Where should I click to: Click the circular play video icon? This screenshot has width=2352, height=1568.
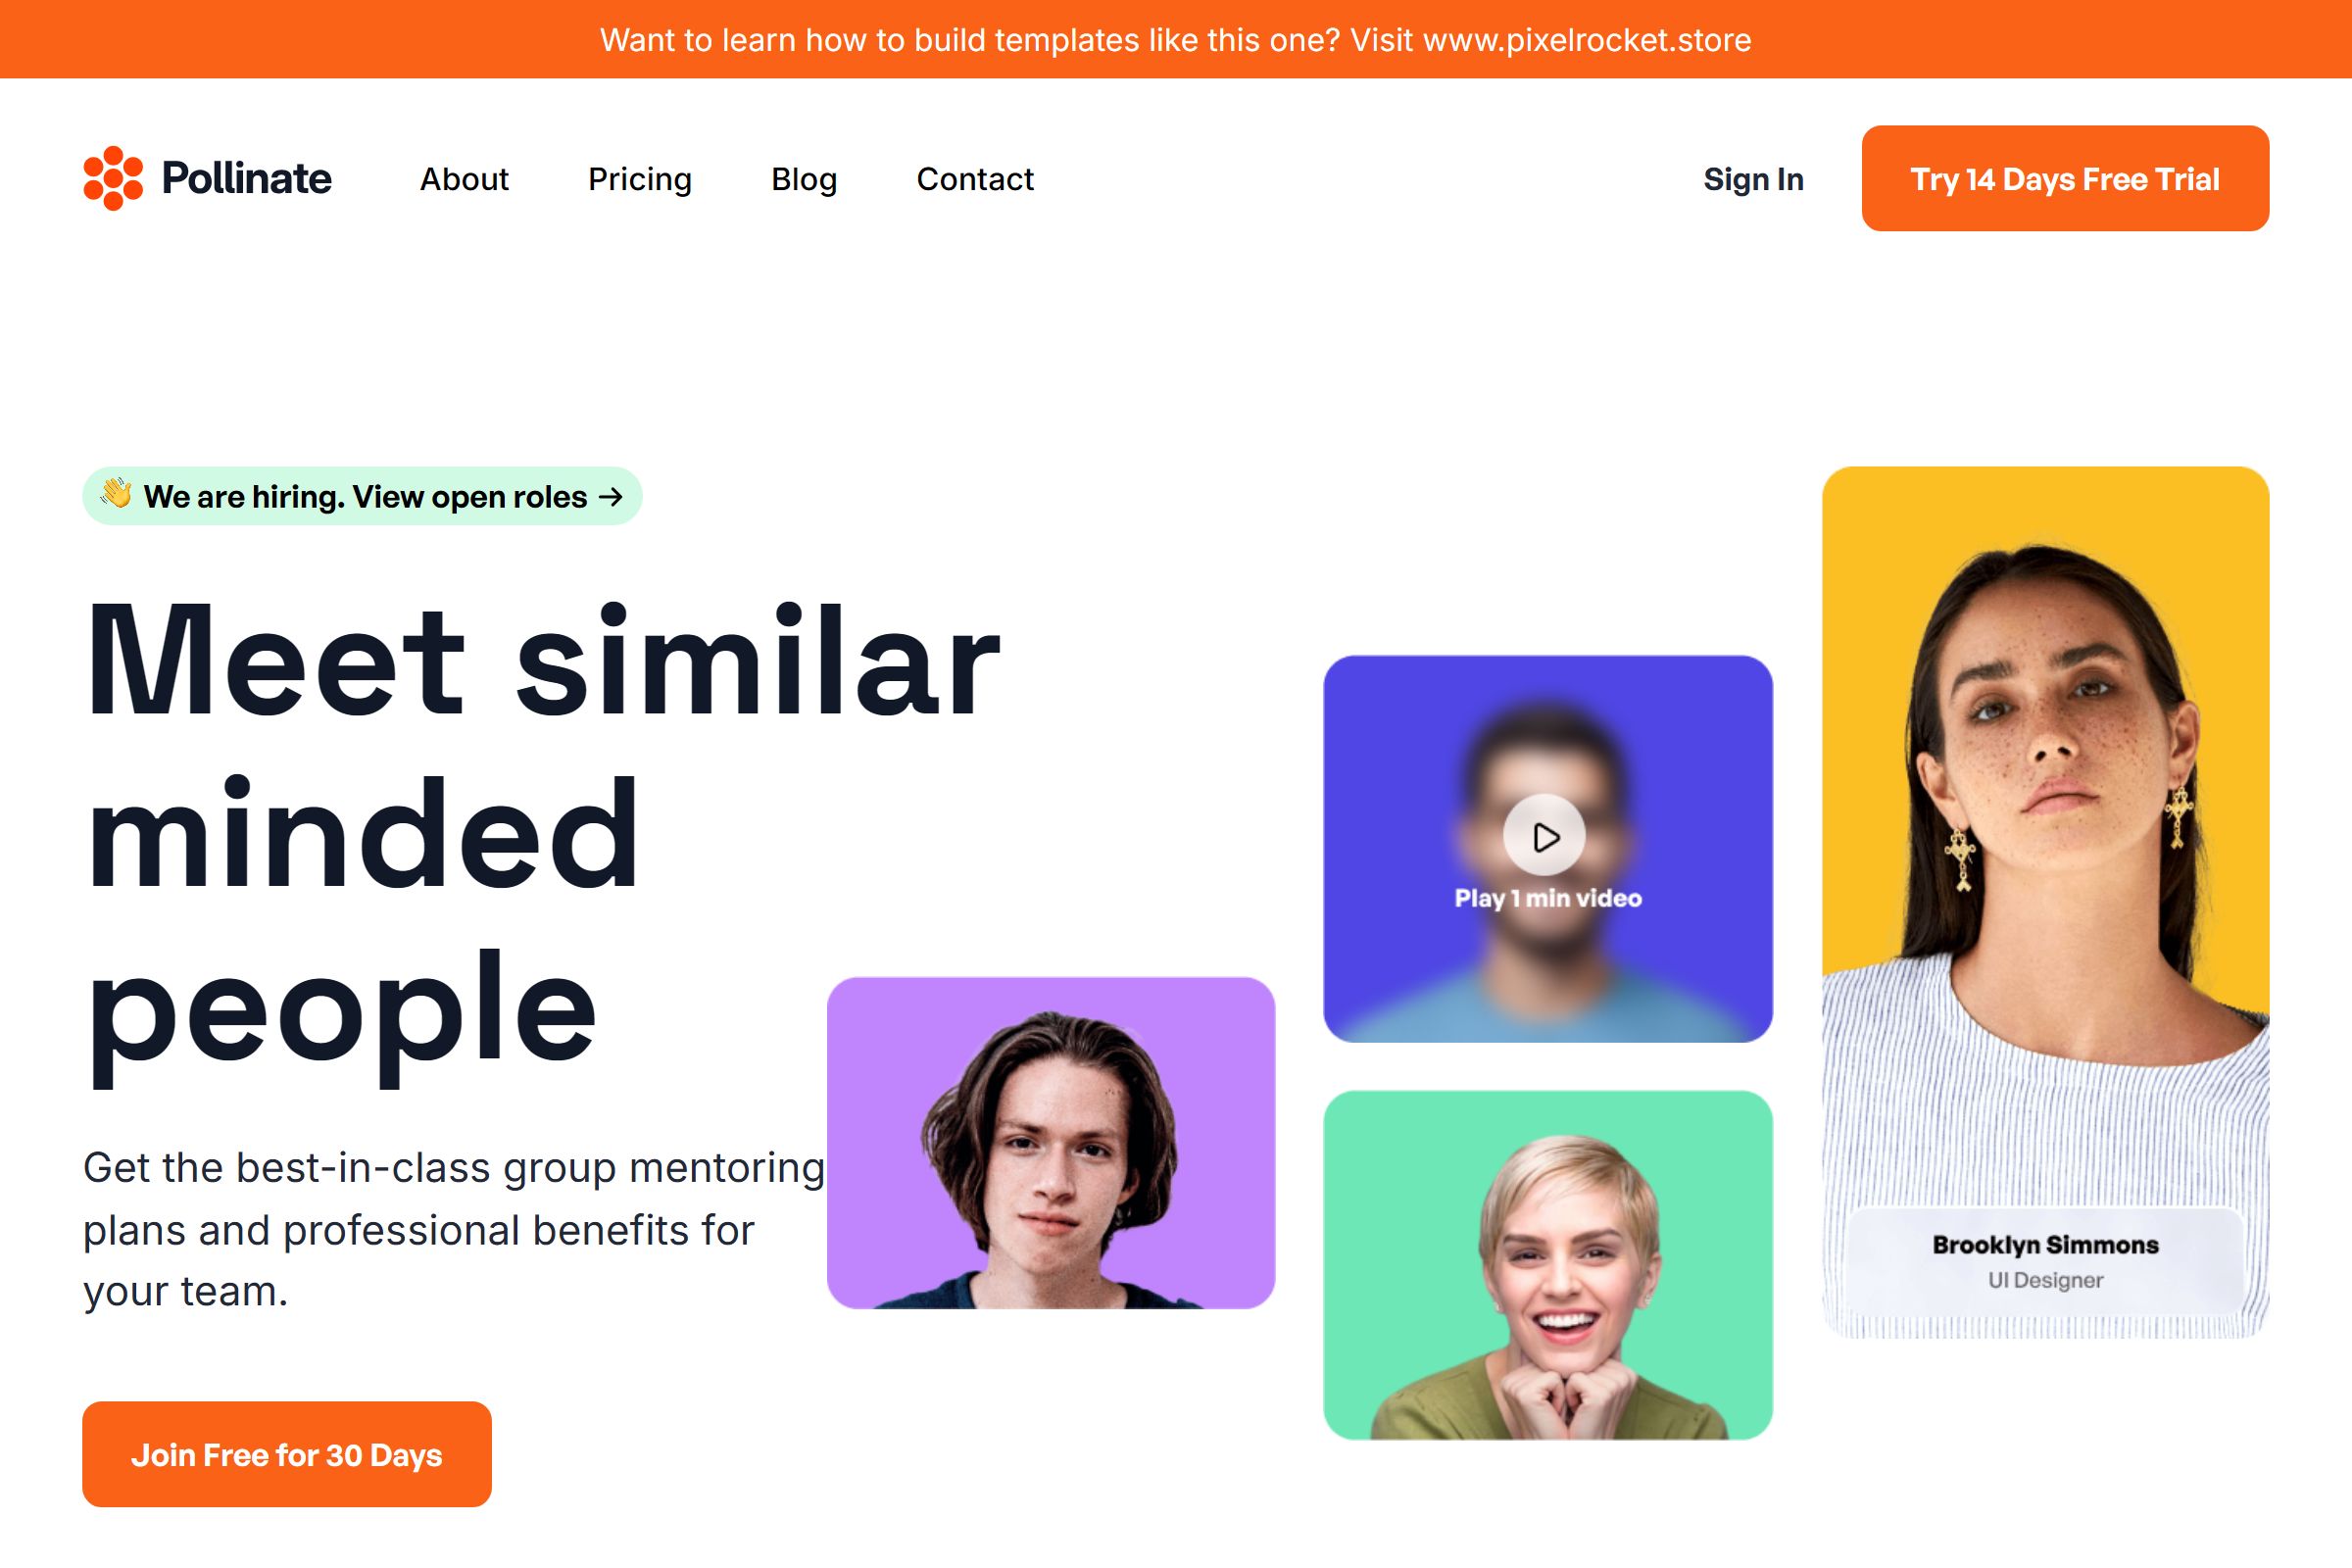pyautogui.click(x=1544, y=836)
